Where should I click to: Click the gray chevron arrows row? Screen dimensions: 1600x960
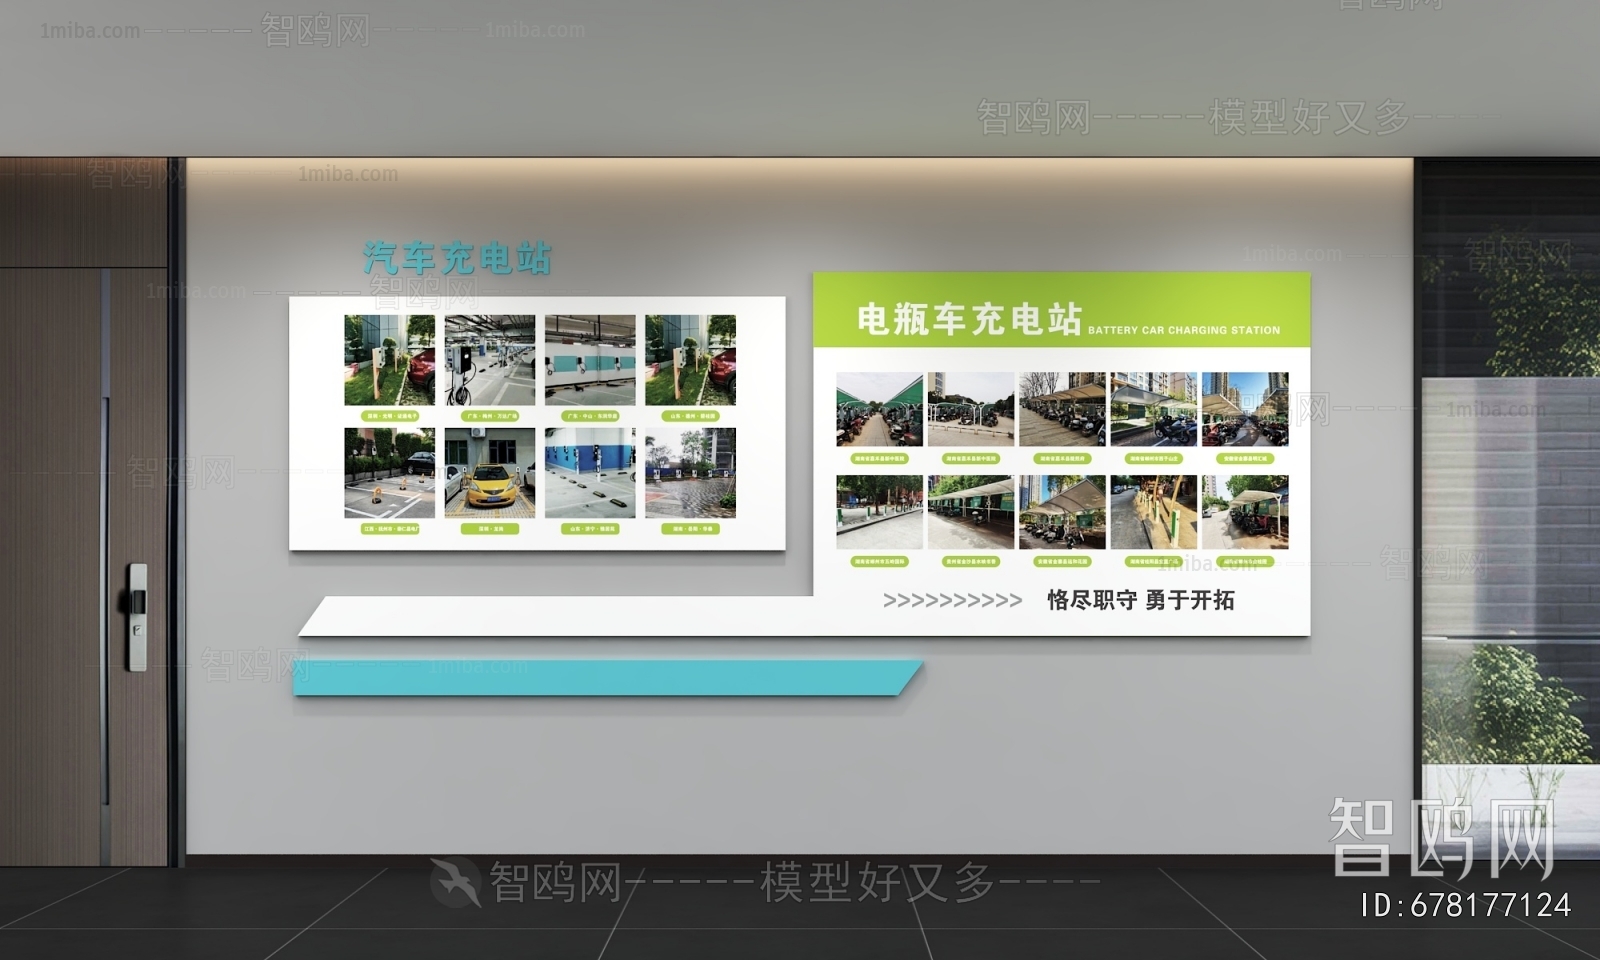[952, 601]
